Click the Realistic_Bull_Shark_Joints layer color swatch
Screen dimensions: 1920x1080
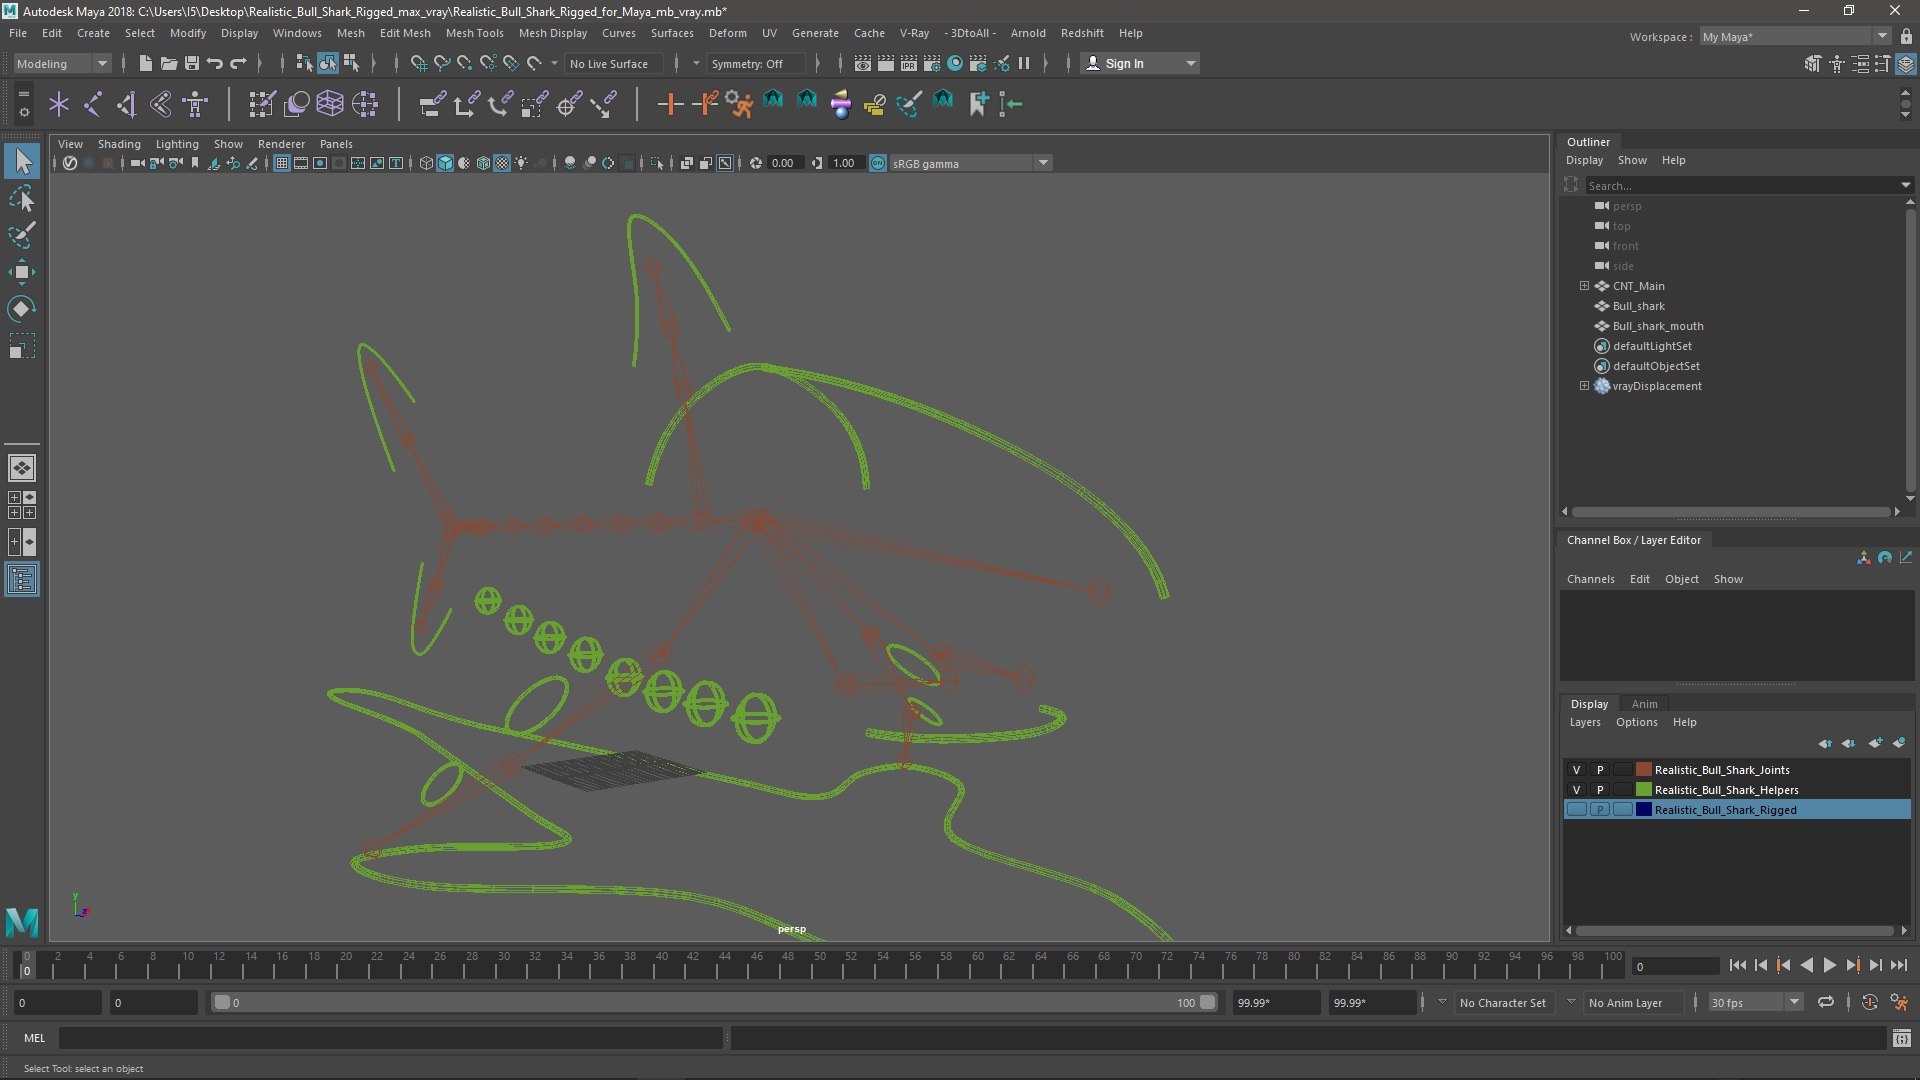click(1643, 770)
